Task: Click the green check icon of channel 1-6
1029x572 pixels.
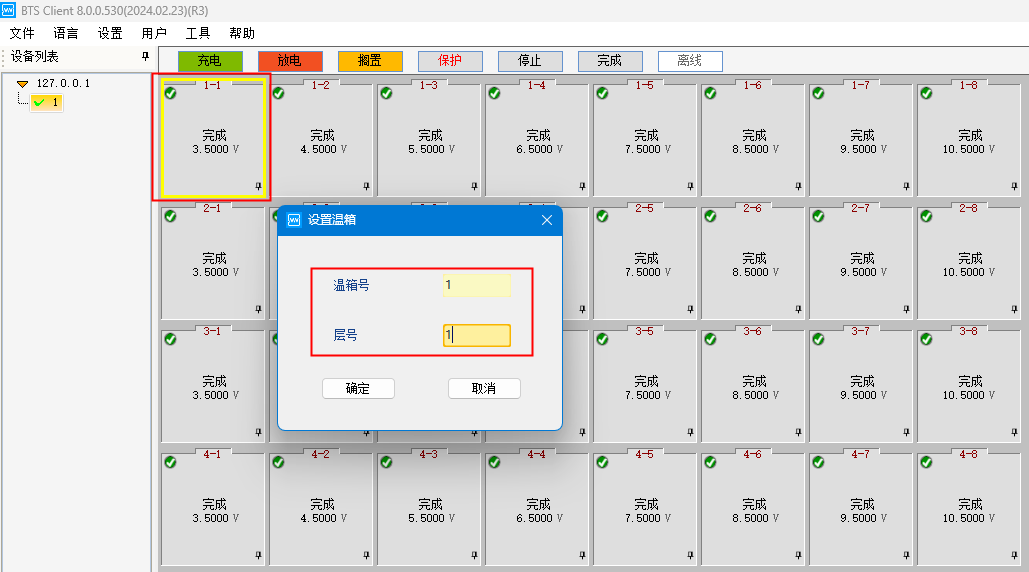Action: (710, 93)
